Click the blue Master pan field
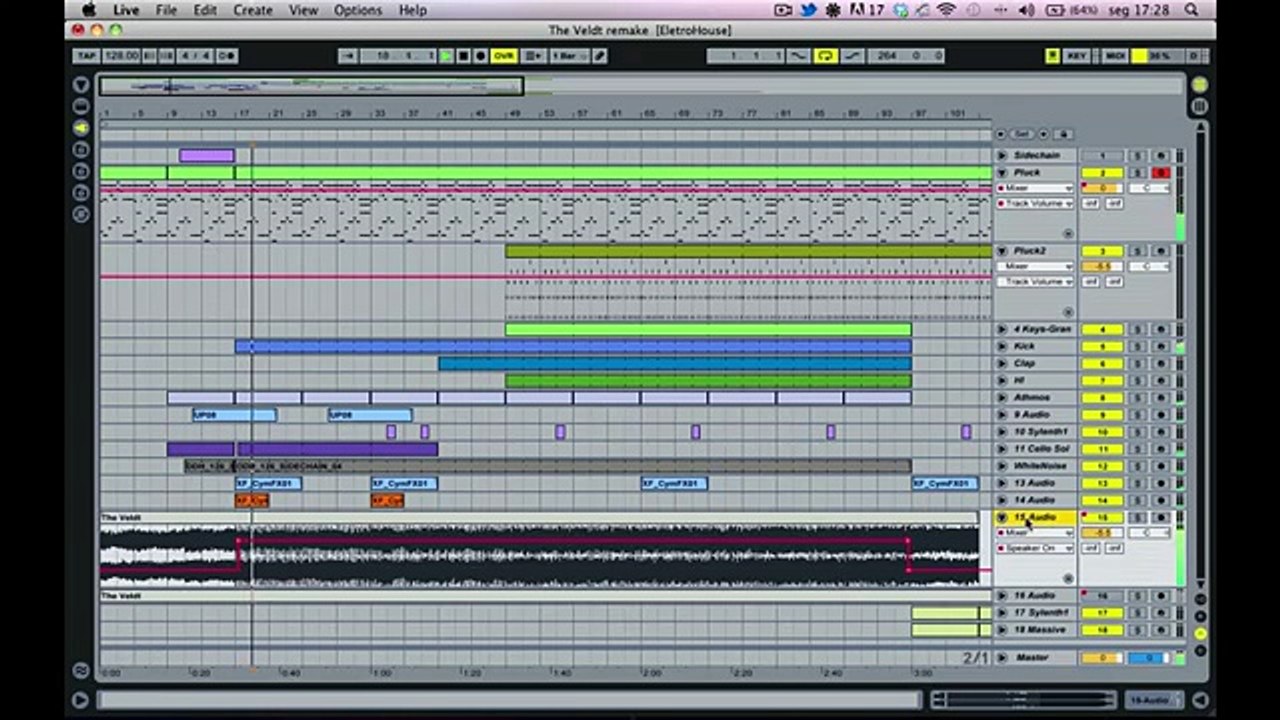Screen dimensions: 1280x720 point(1149,658)
